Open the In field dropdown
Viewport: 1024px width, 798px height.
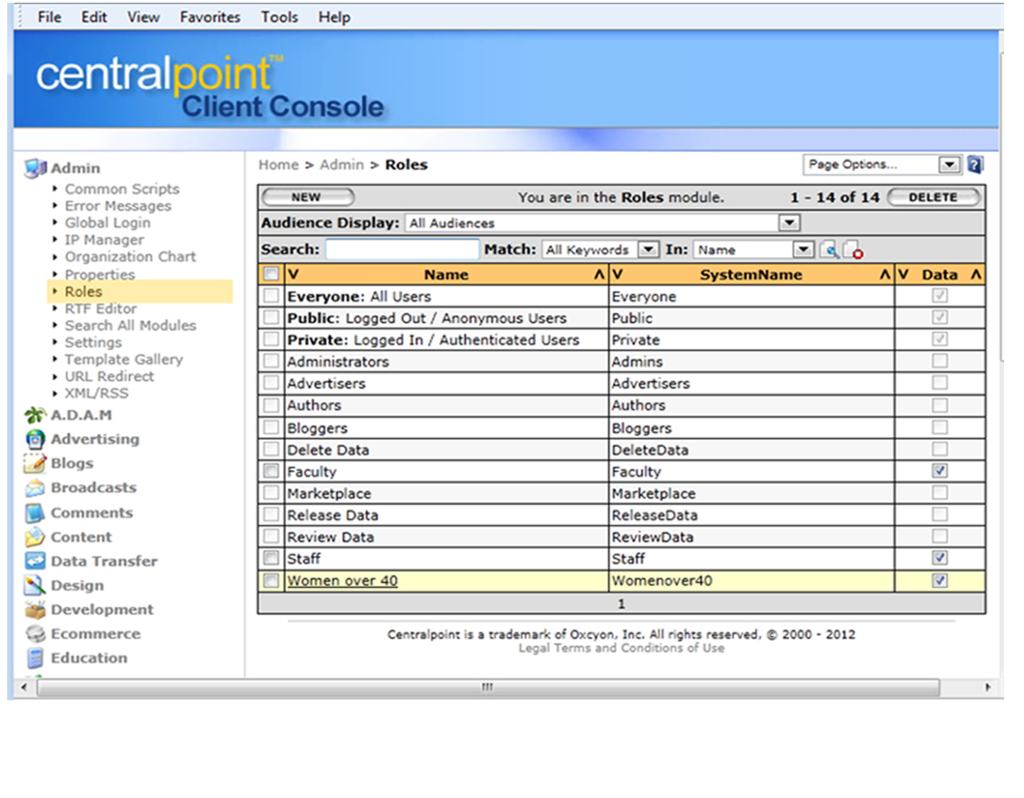(754, 249)
